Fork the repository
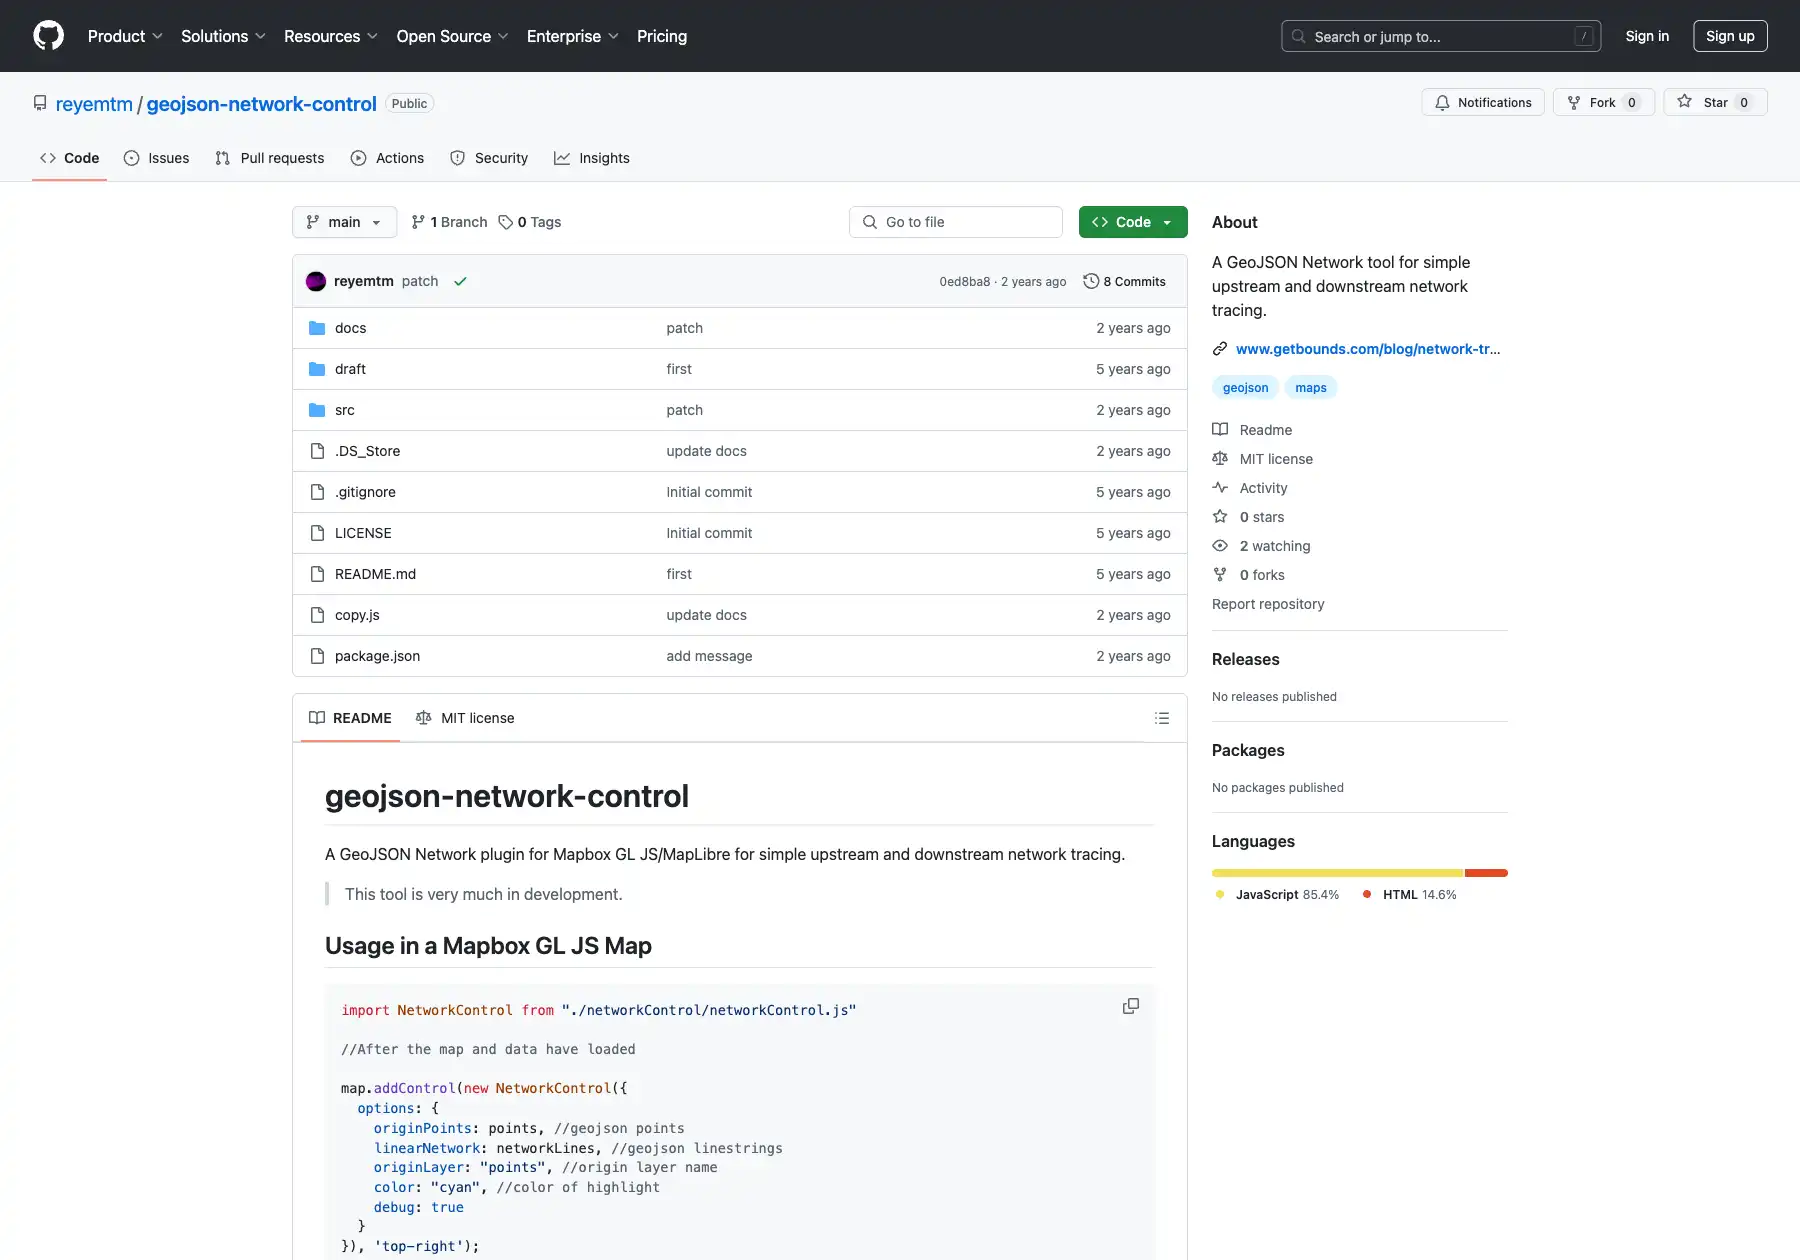This screenshot has width=1800, height=1260. 1602,102
